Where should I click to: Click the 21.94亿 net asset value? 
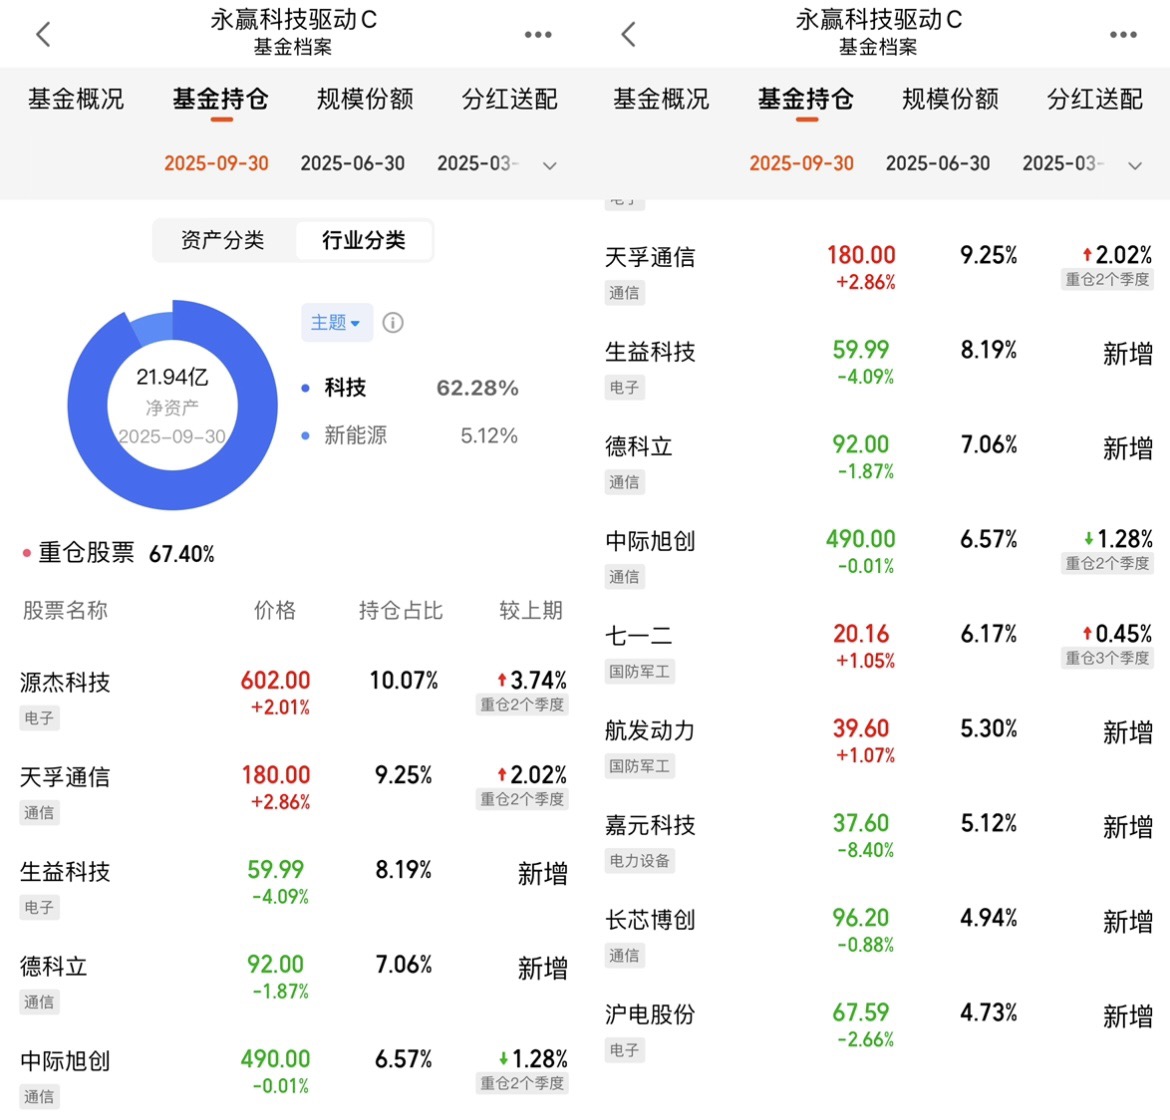pyautogui.click(x=172, y=378)
